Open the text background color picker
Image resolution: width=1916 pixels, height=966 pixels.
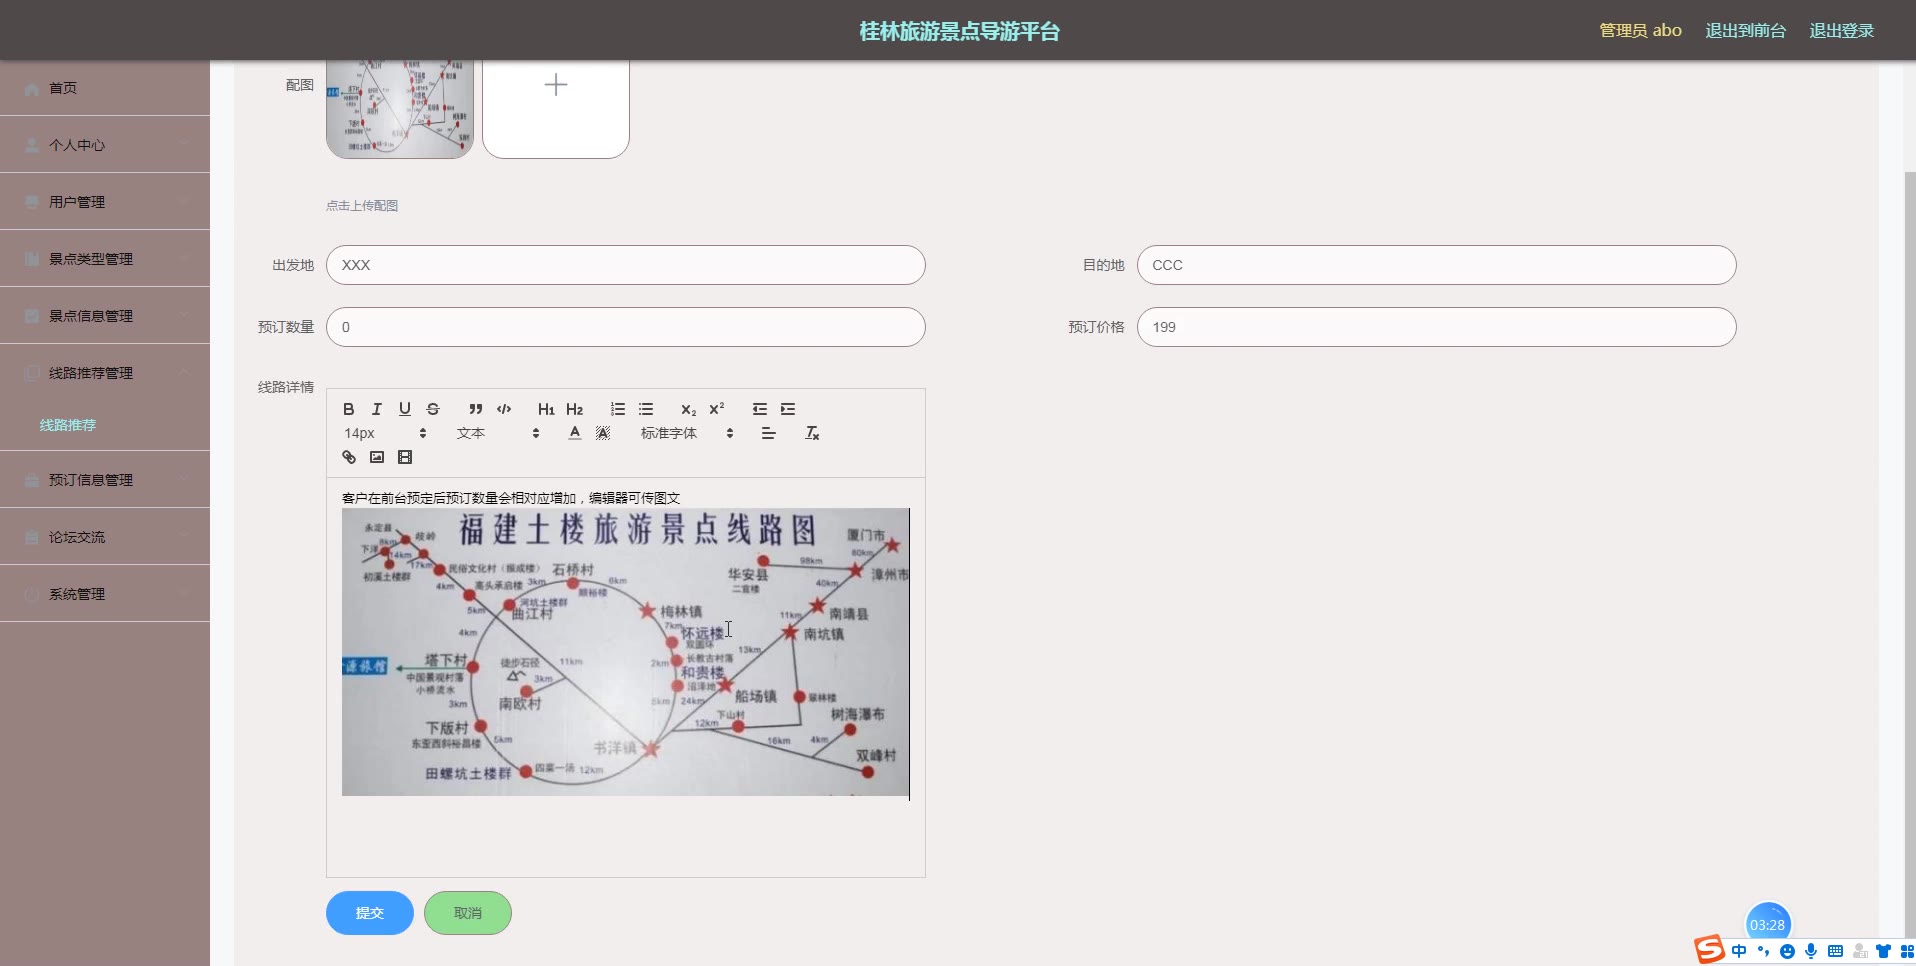[x=602, y=433]
